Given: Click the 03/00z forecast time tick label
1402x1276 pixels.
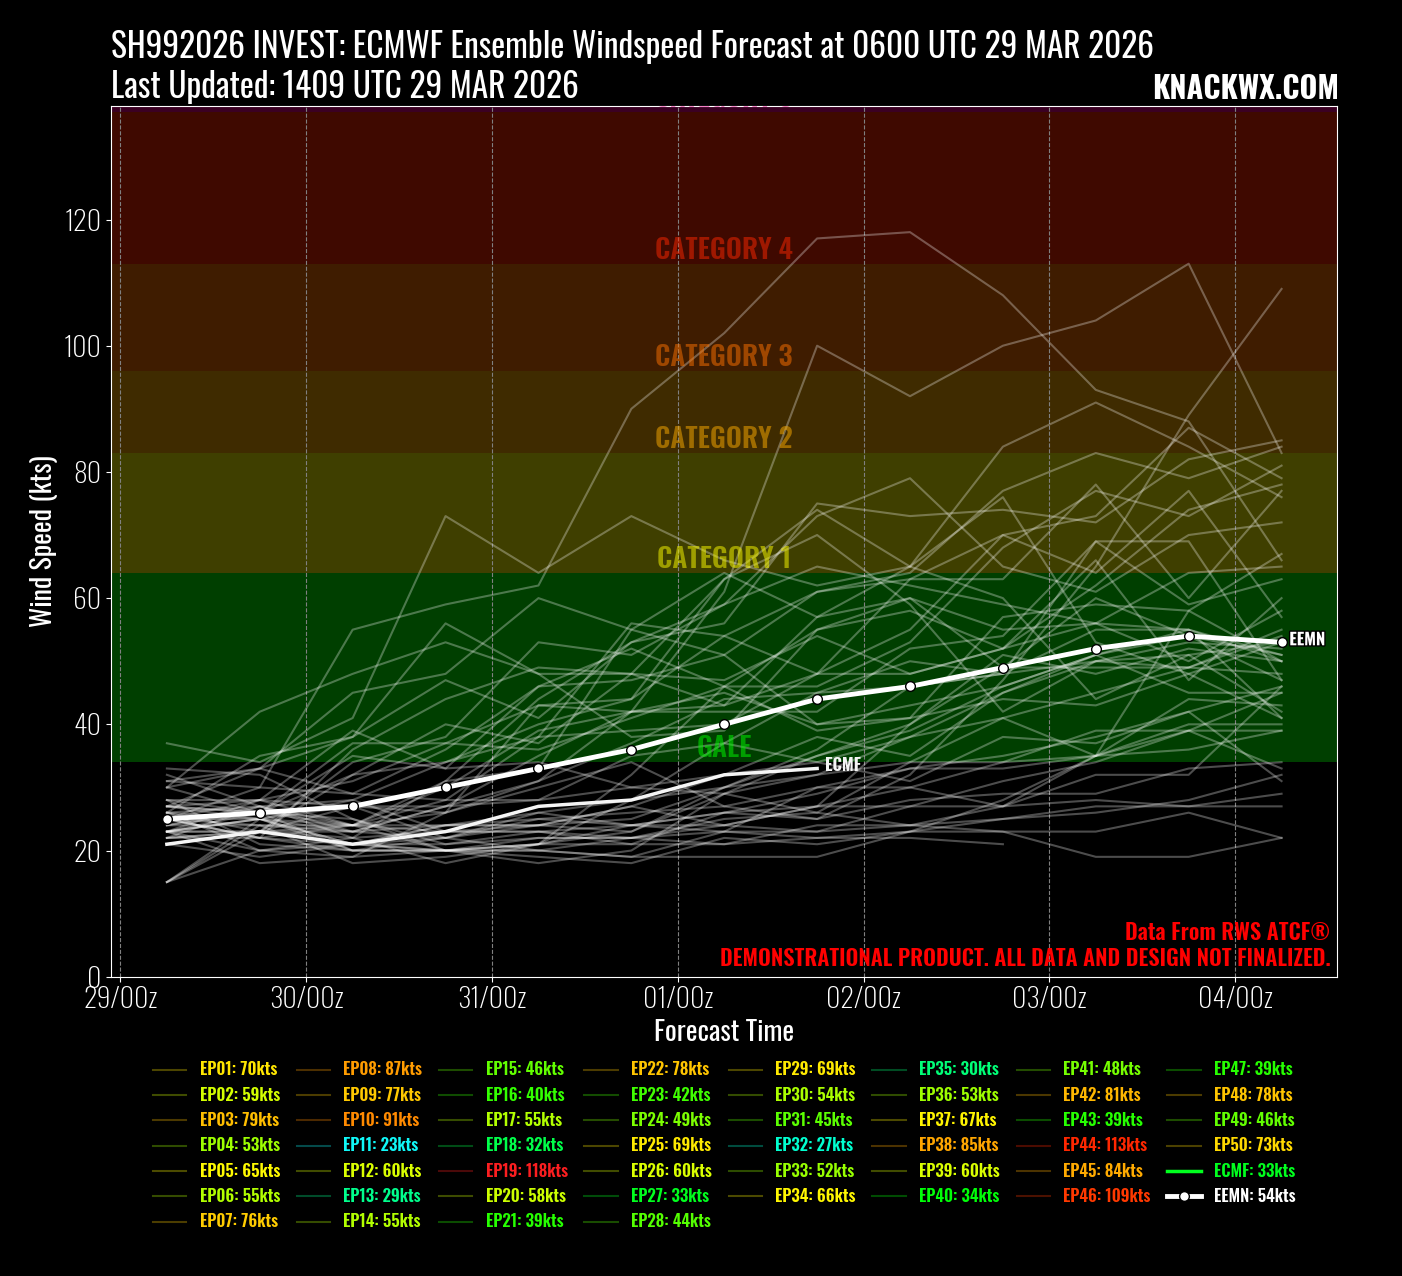Looking at the screenshot, I should coord(1049,998).
